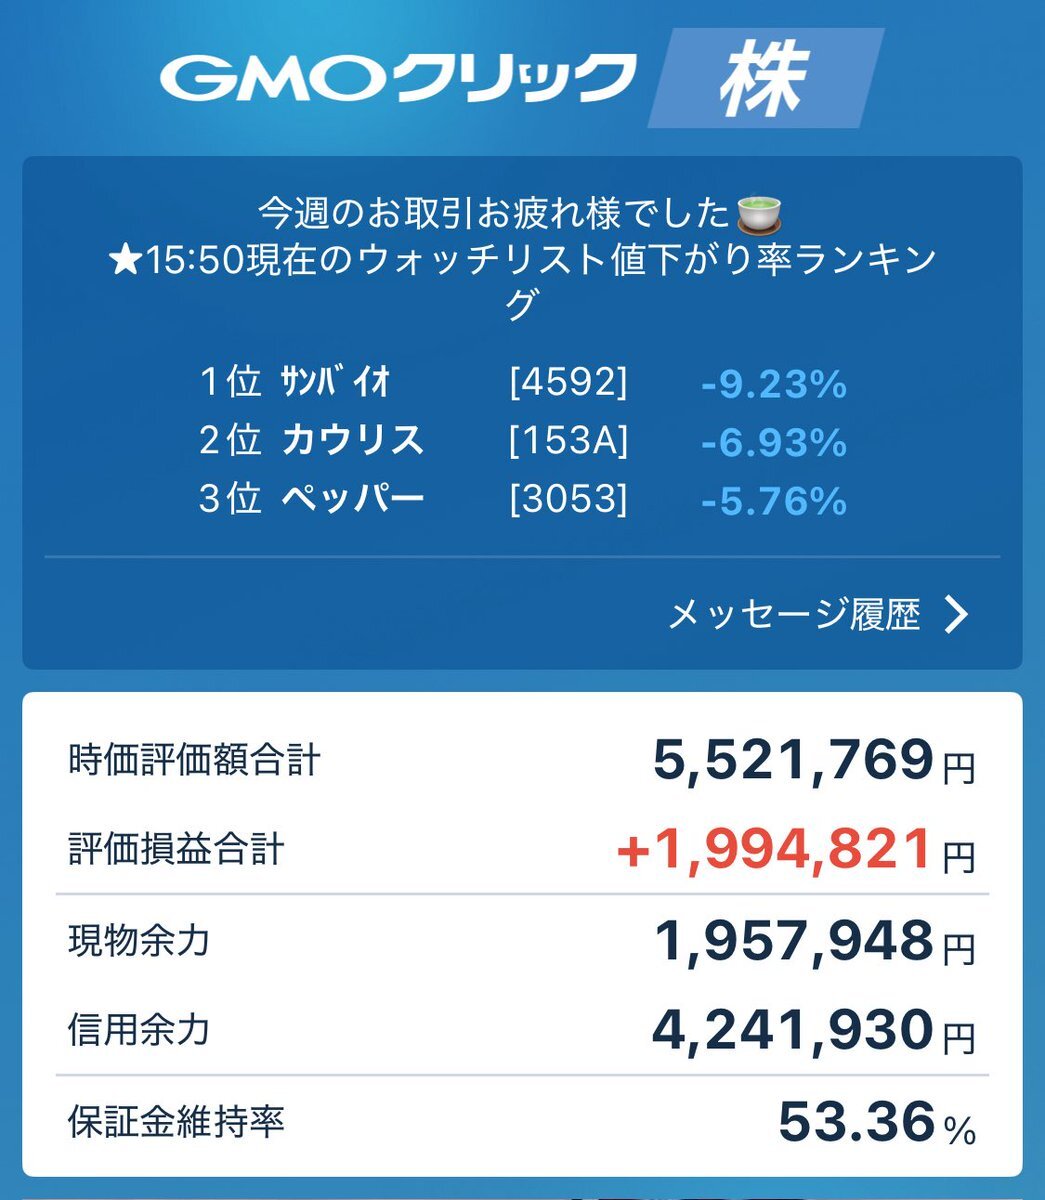Click the 評価損益合計 label
This screenshot has height=1200, width=1045.
click(x=176, y=850)
